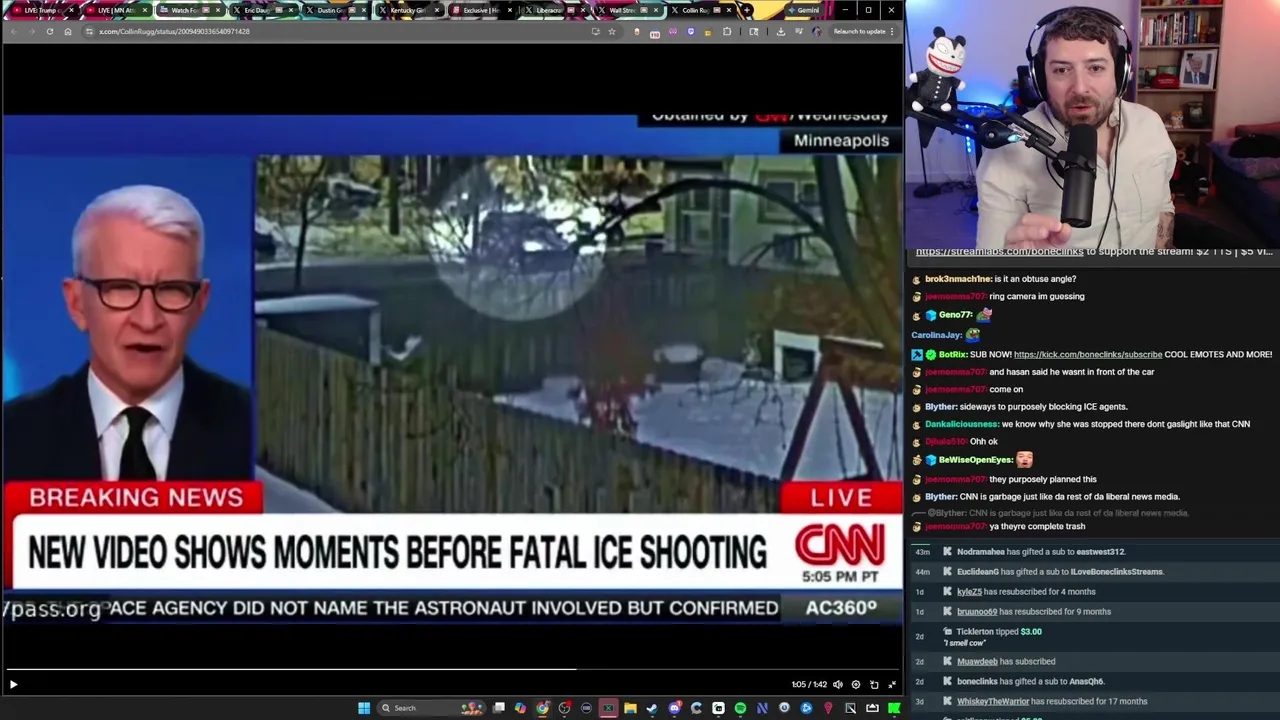Open the Windows Start menu
1280x720 pixels.
coord(364,708)
